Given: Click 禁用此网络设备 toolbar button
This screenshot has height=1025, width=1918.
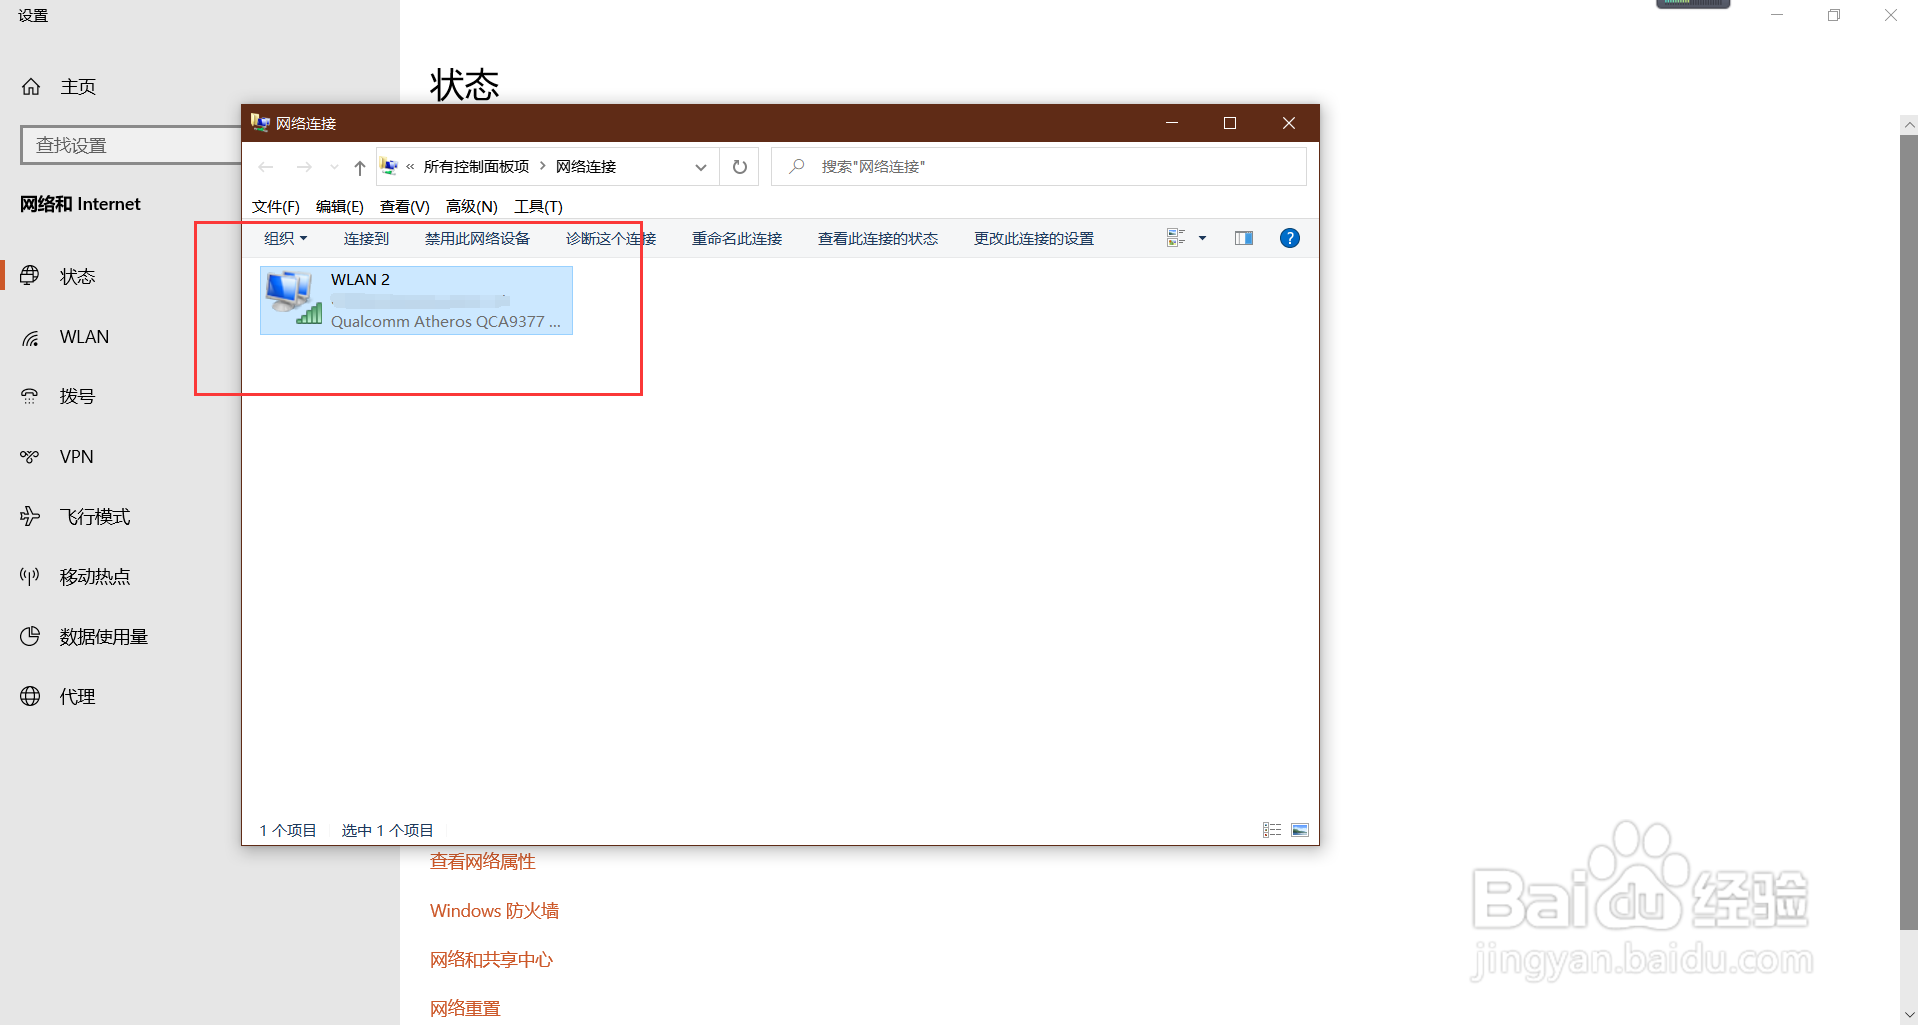Looking at the screenshot, I should pos(477,238).
